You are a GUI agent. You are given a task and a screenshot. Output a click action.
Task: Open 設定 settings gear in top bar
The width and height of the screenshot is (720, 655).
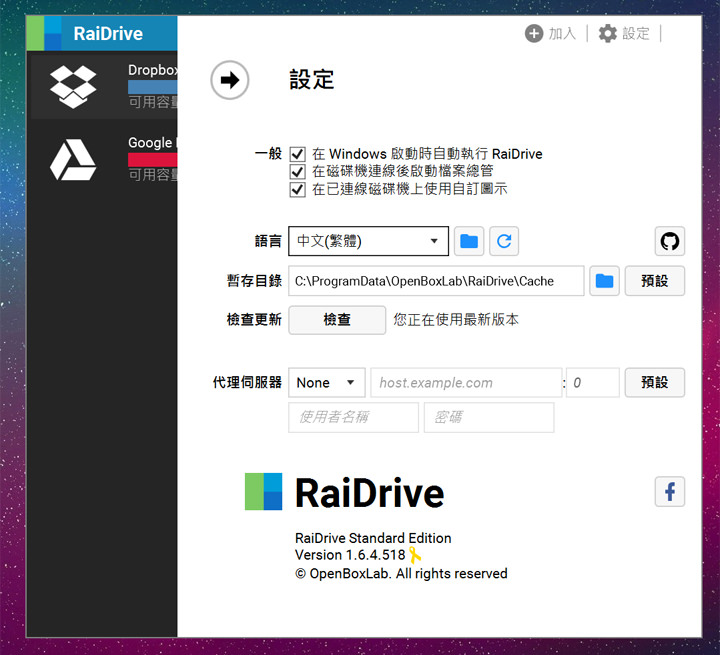pos(624,34)
